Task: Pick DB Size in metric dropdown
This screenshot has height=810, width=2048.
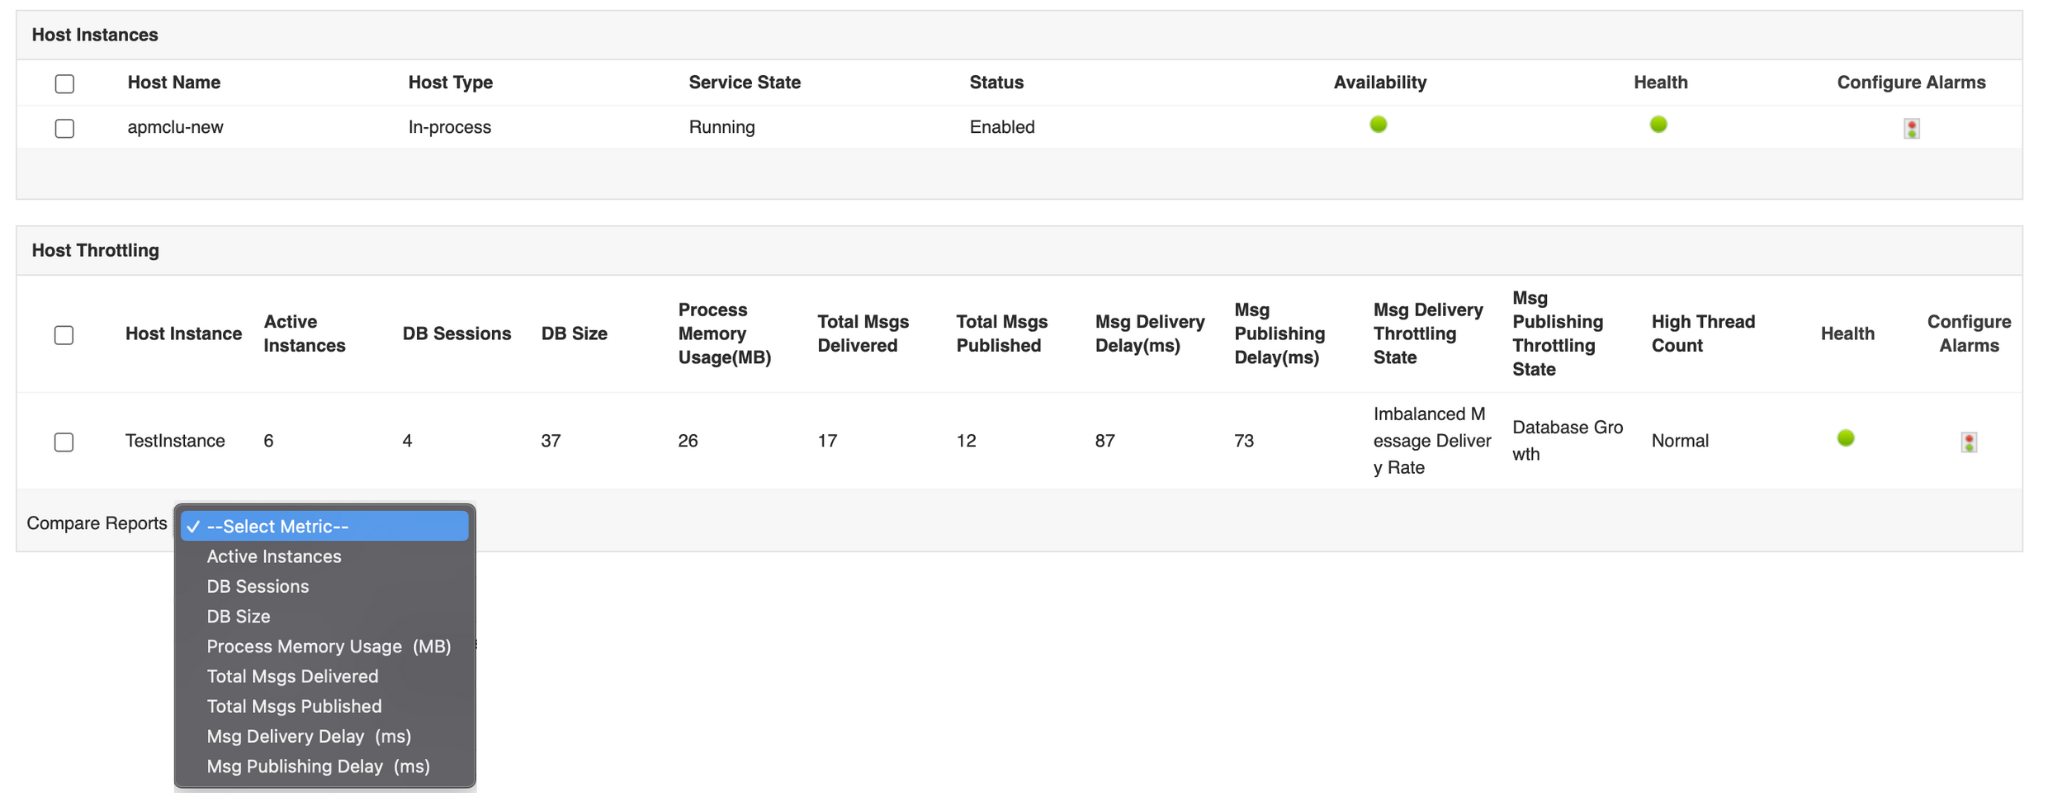Action: click(x=239, y=616)
